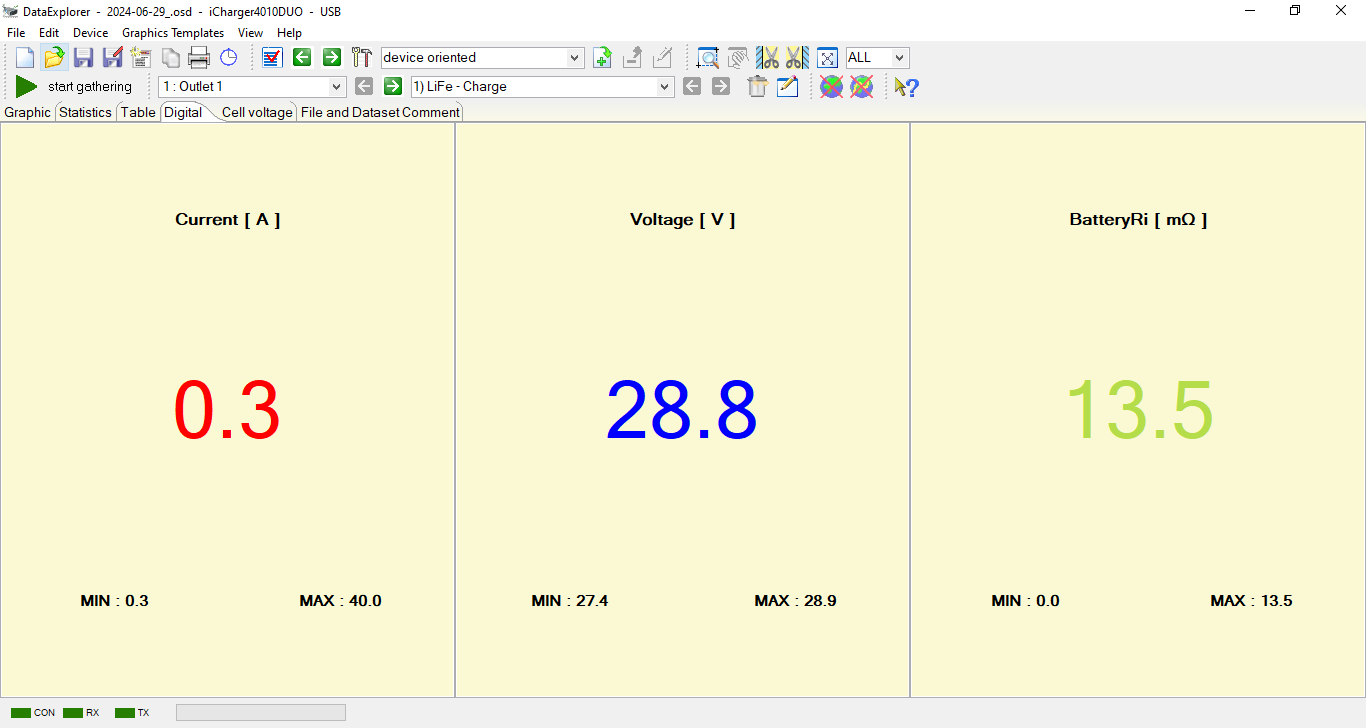
Task: Switch to the Cell voltage tab
Action: coord(257,112)
